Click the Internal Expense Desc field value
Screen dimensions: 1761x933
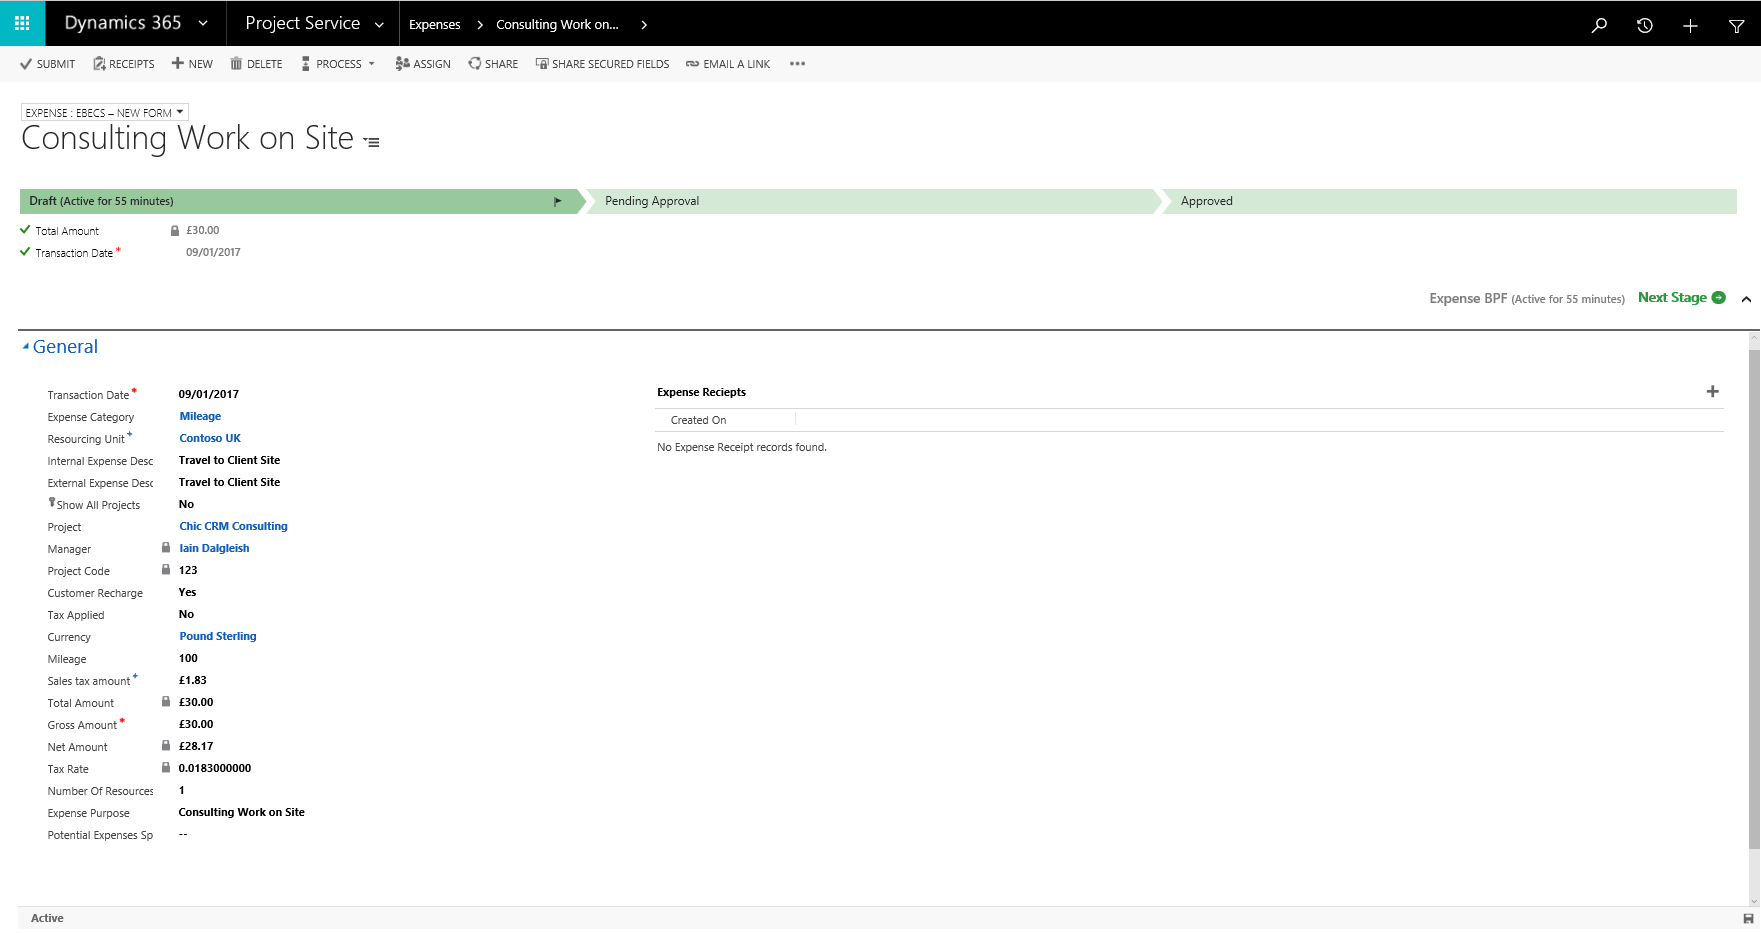[x=229, y=460]
